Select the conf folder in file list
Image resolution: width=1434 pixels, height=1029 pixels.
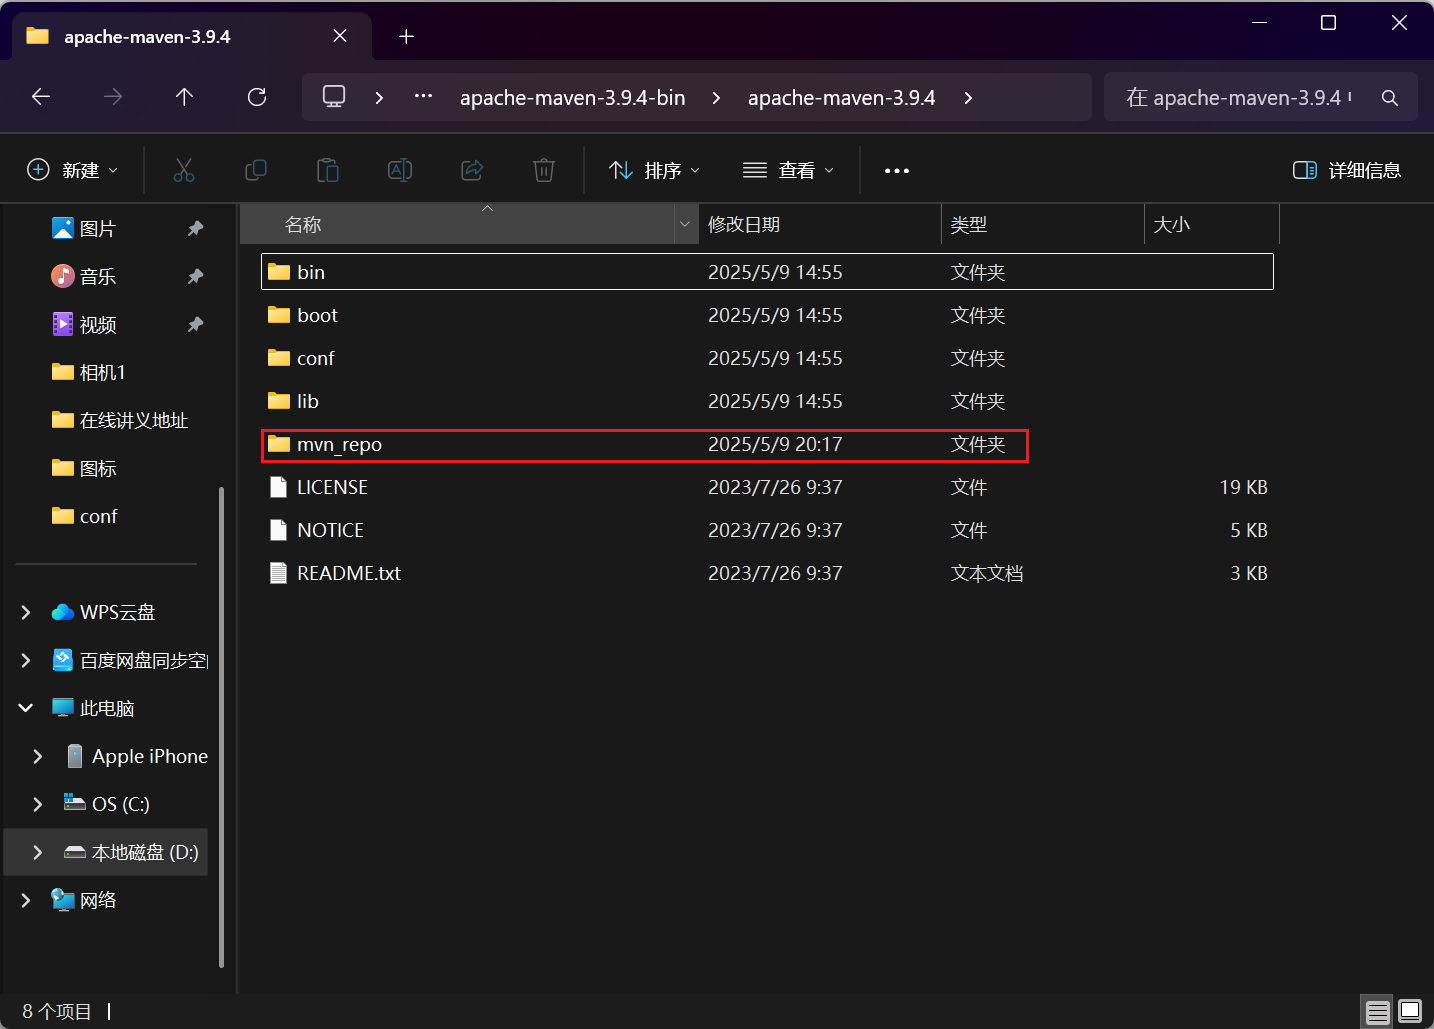click(x=767, y=358)
